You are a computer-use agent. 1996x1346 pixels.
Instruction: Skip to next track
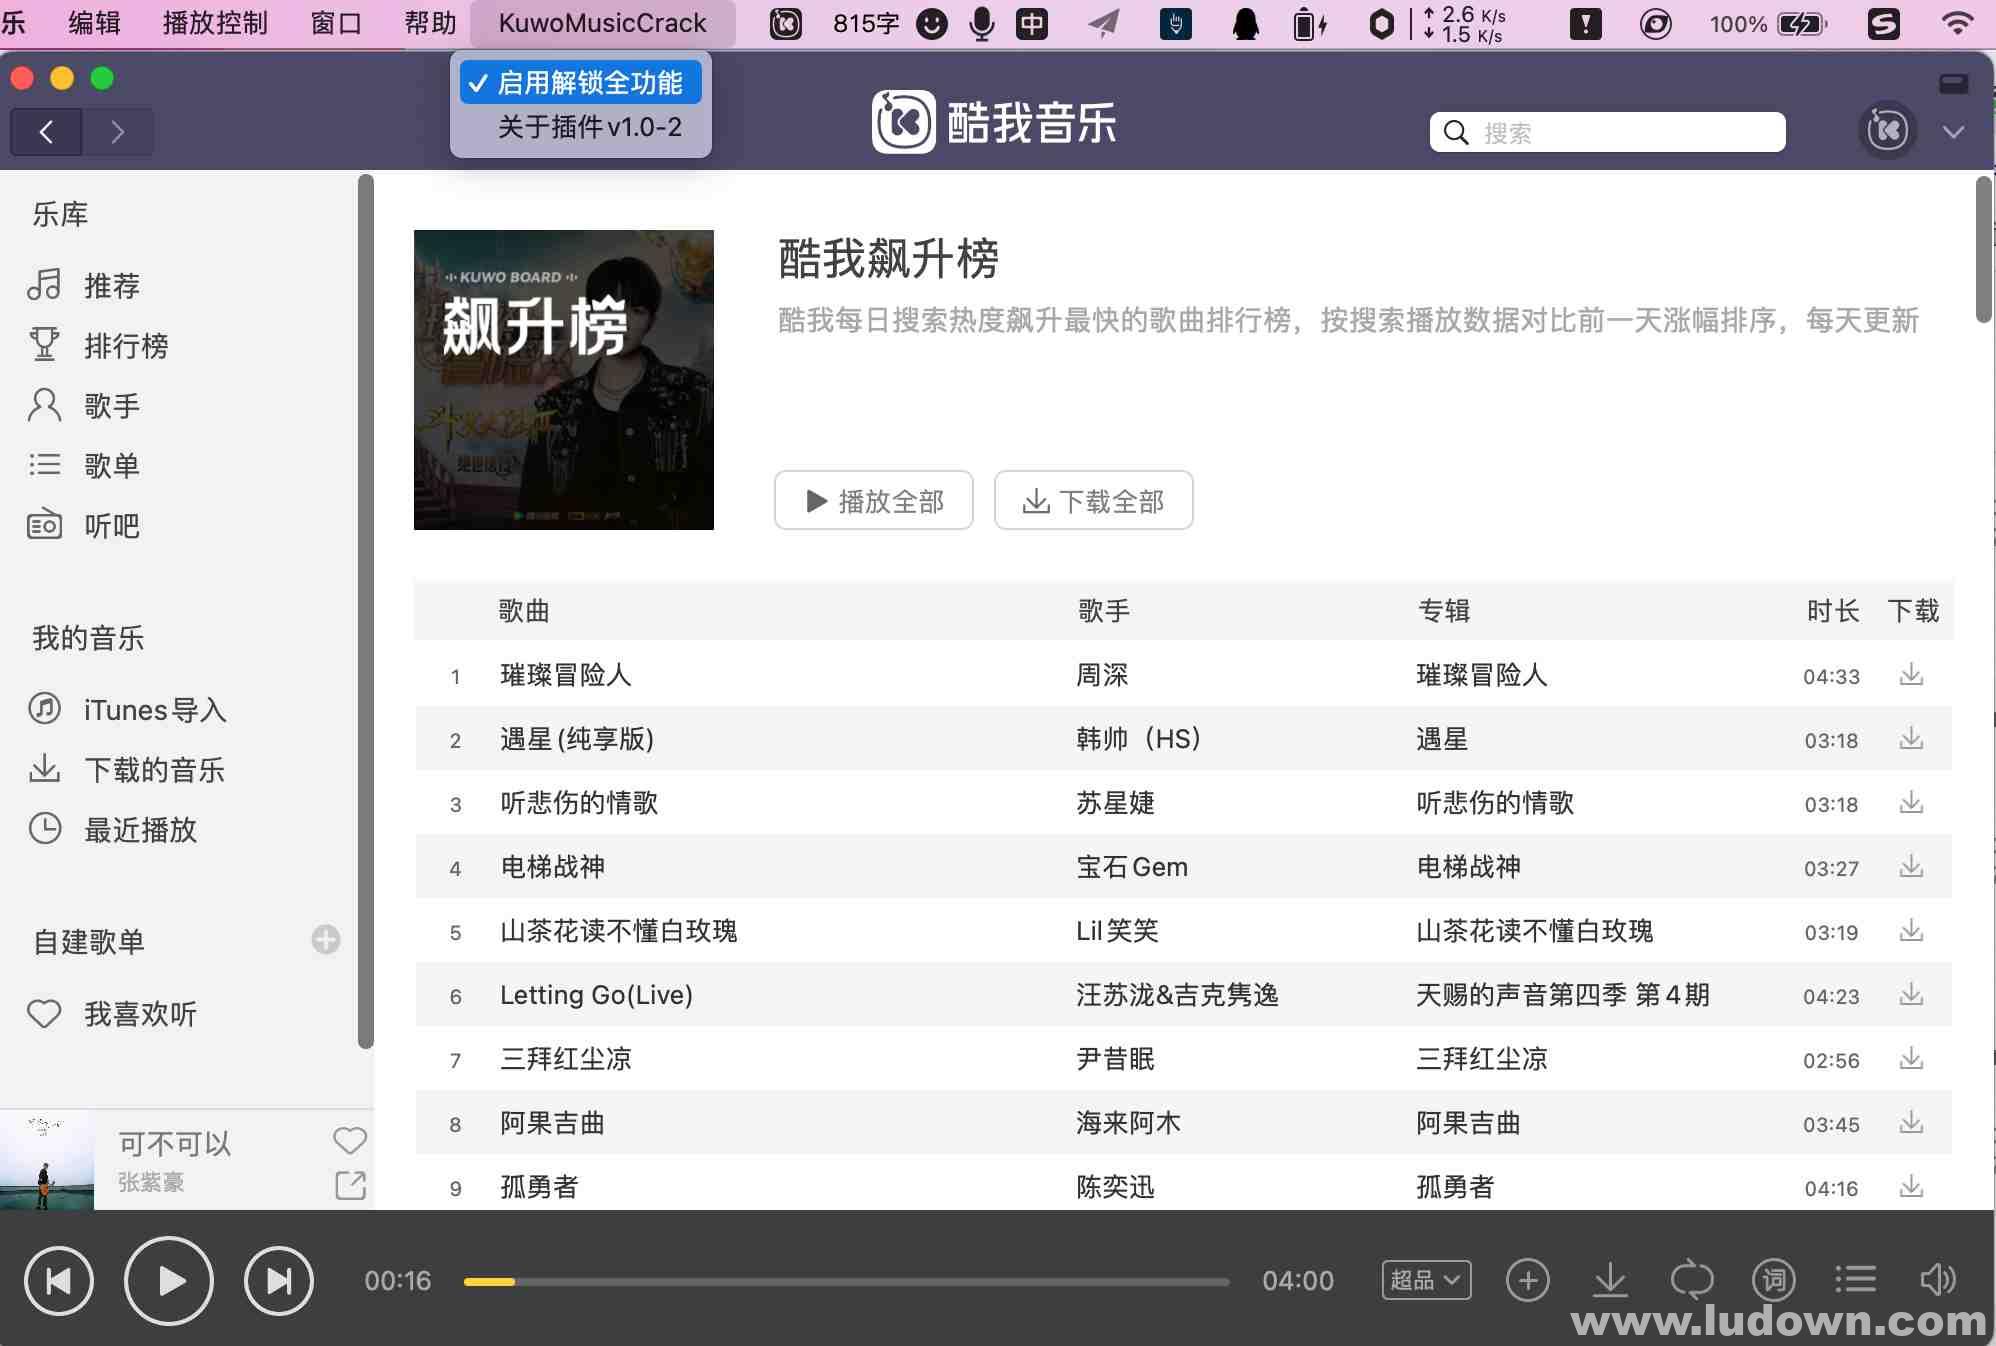point(279,1281)
